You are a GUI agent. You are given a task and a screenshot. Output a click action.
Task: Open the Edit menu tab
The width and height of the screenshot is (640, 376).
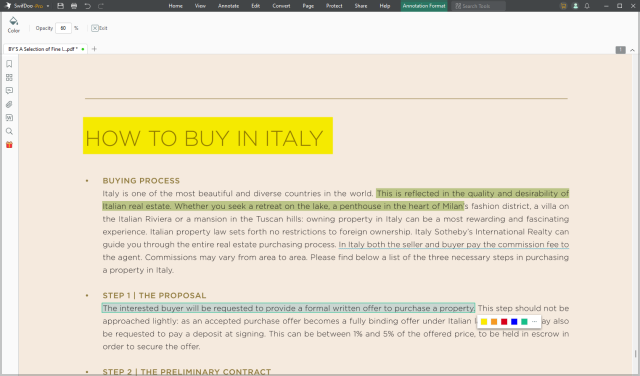point(256,6)
